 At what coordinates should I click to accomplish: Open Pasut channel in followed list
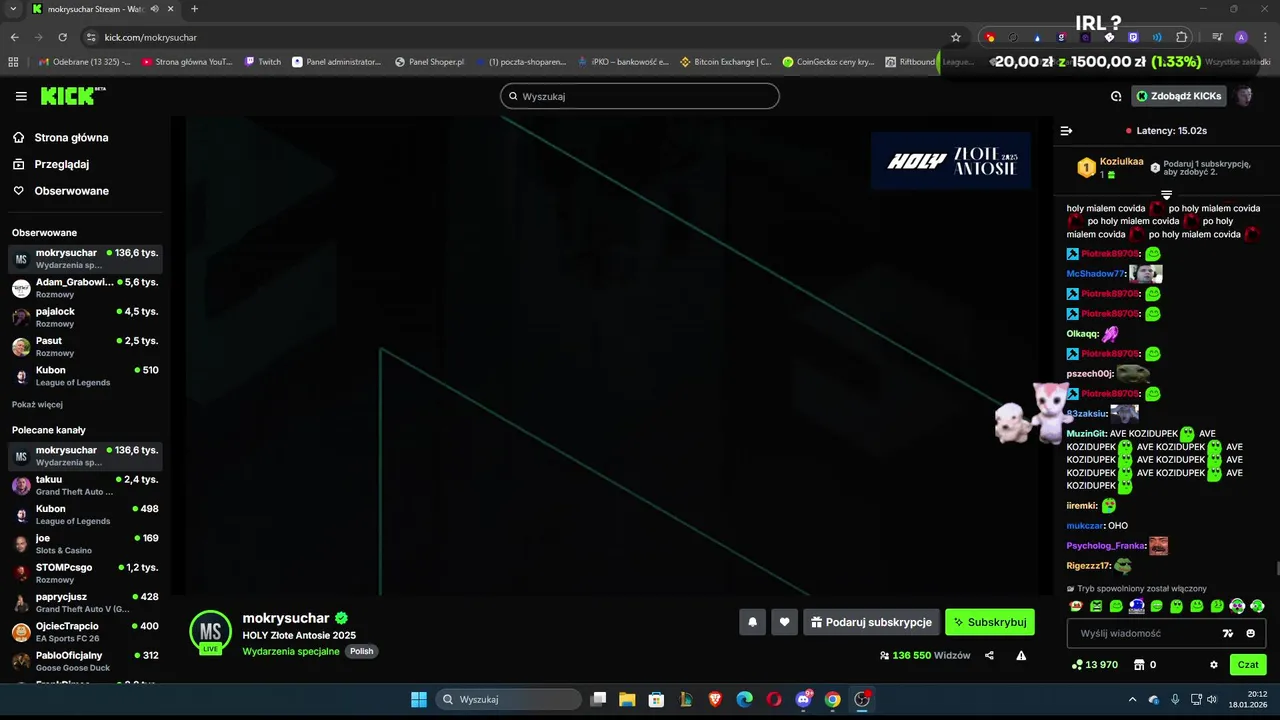coord(85,346)
